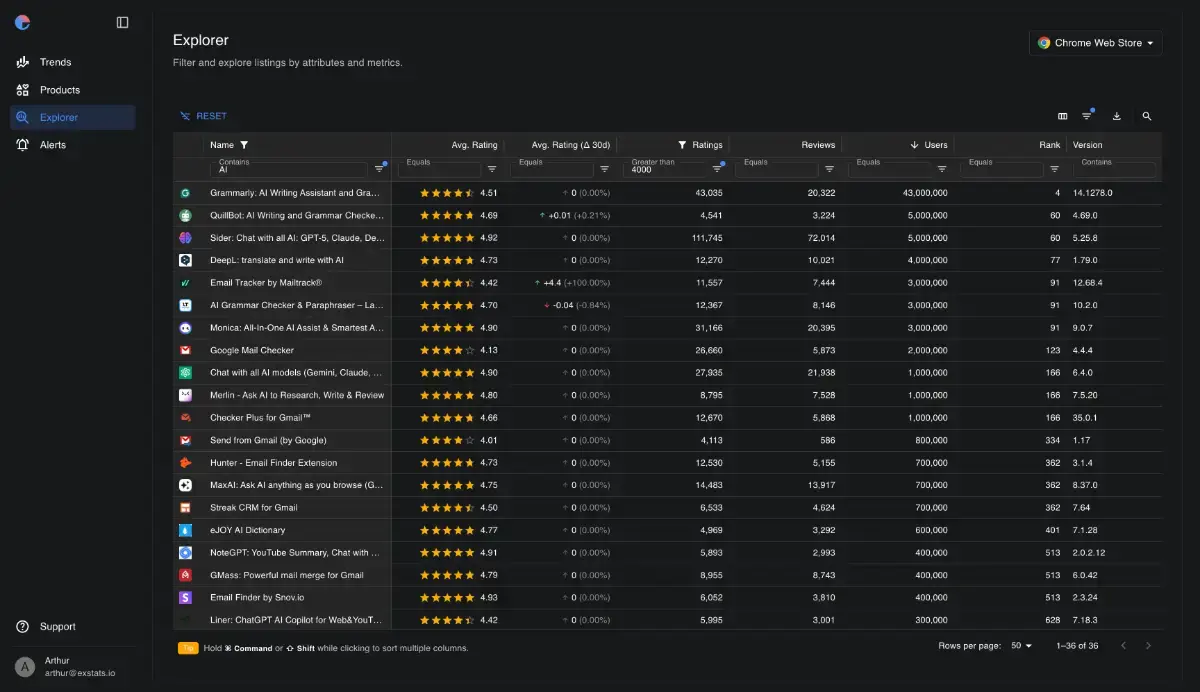Click the Grammarly extension icon

coord(185,193)
